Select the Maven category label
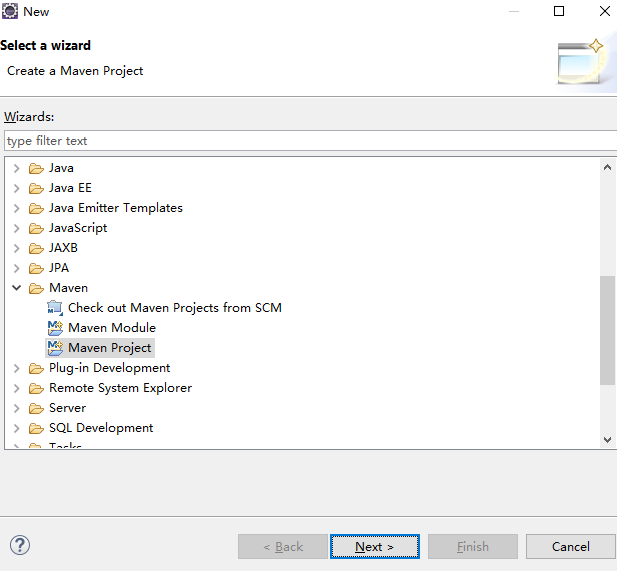 pos(68,288)
